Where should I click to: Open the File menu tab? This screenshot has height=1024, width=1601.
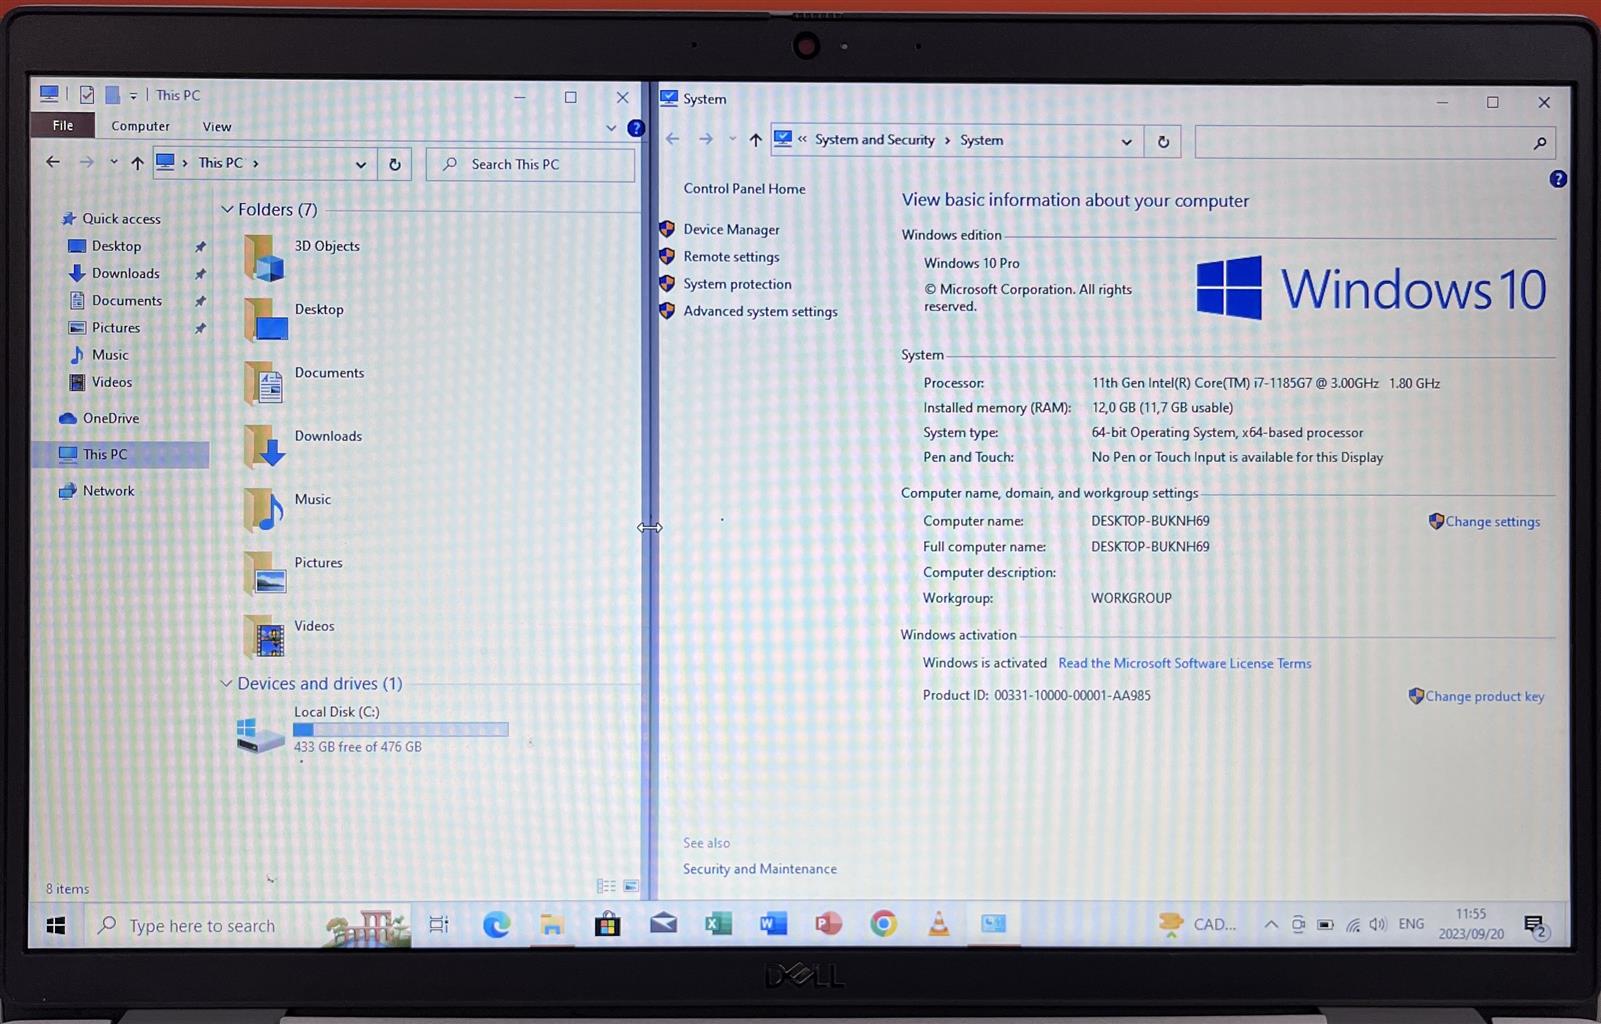click(x=63, y=126)
